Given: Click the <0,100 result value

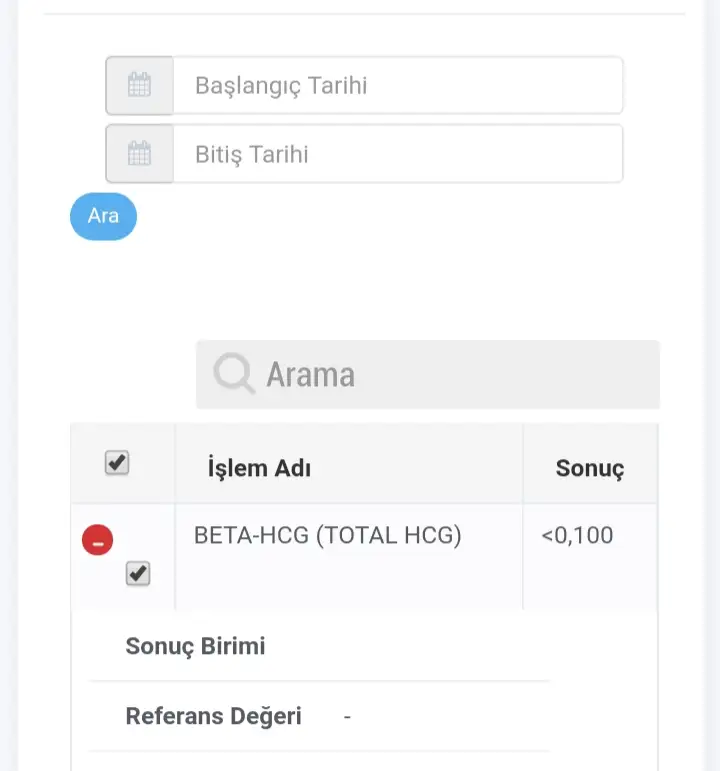Looking at the screenshot, I should pos(577,536).
